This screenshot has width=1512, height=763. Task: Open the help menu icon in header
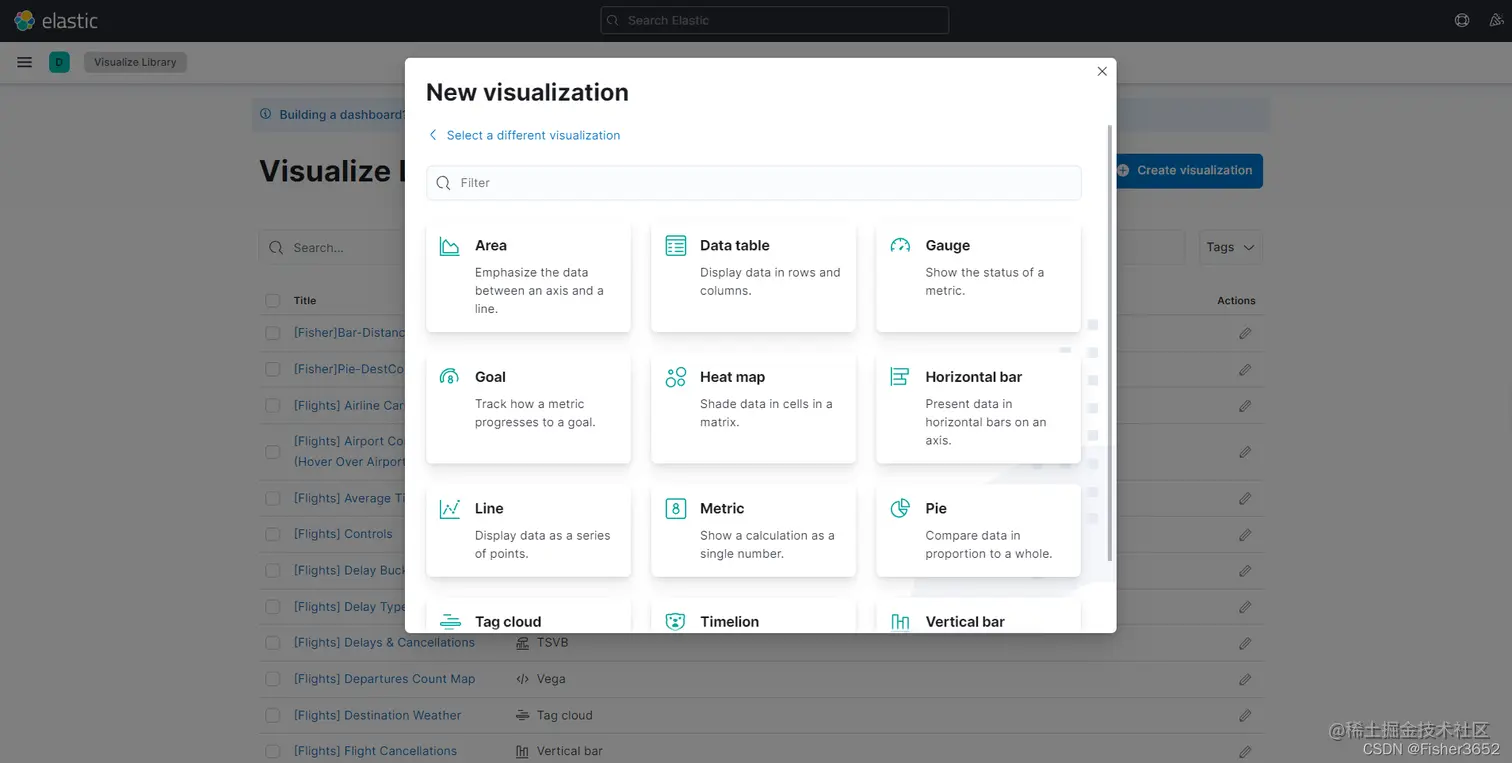[1462, 20]
